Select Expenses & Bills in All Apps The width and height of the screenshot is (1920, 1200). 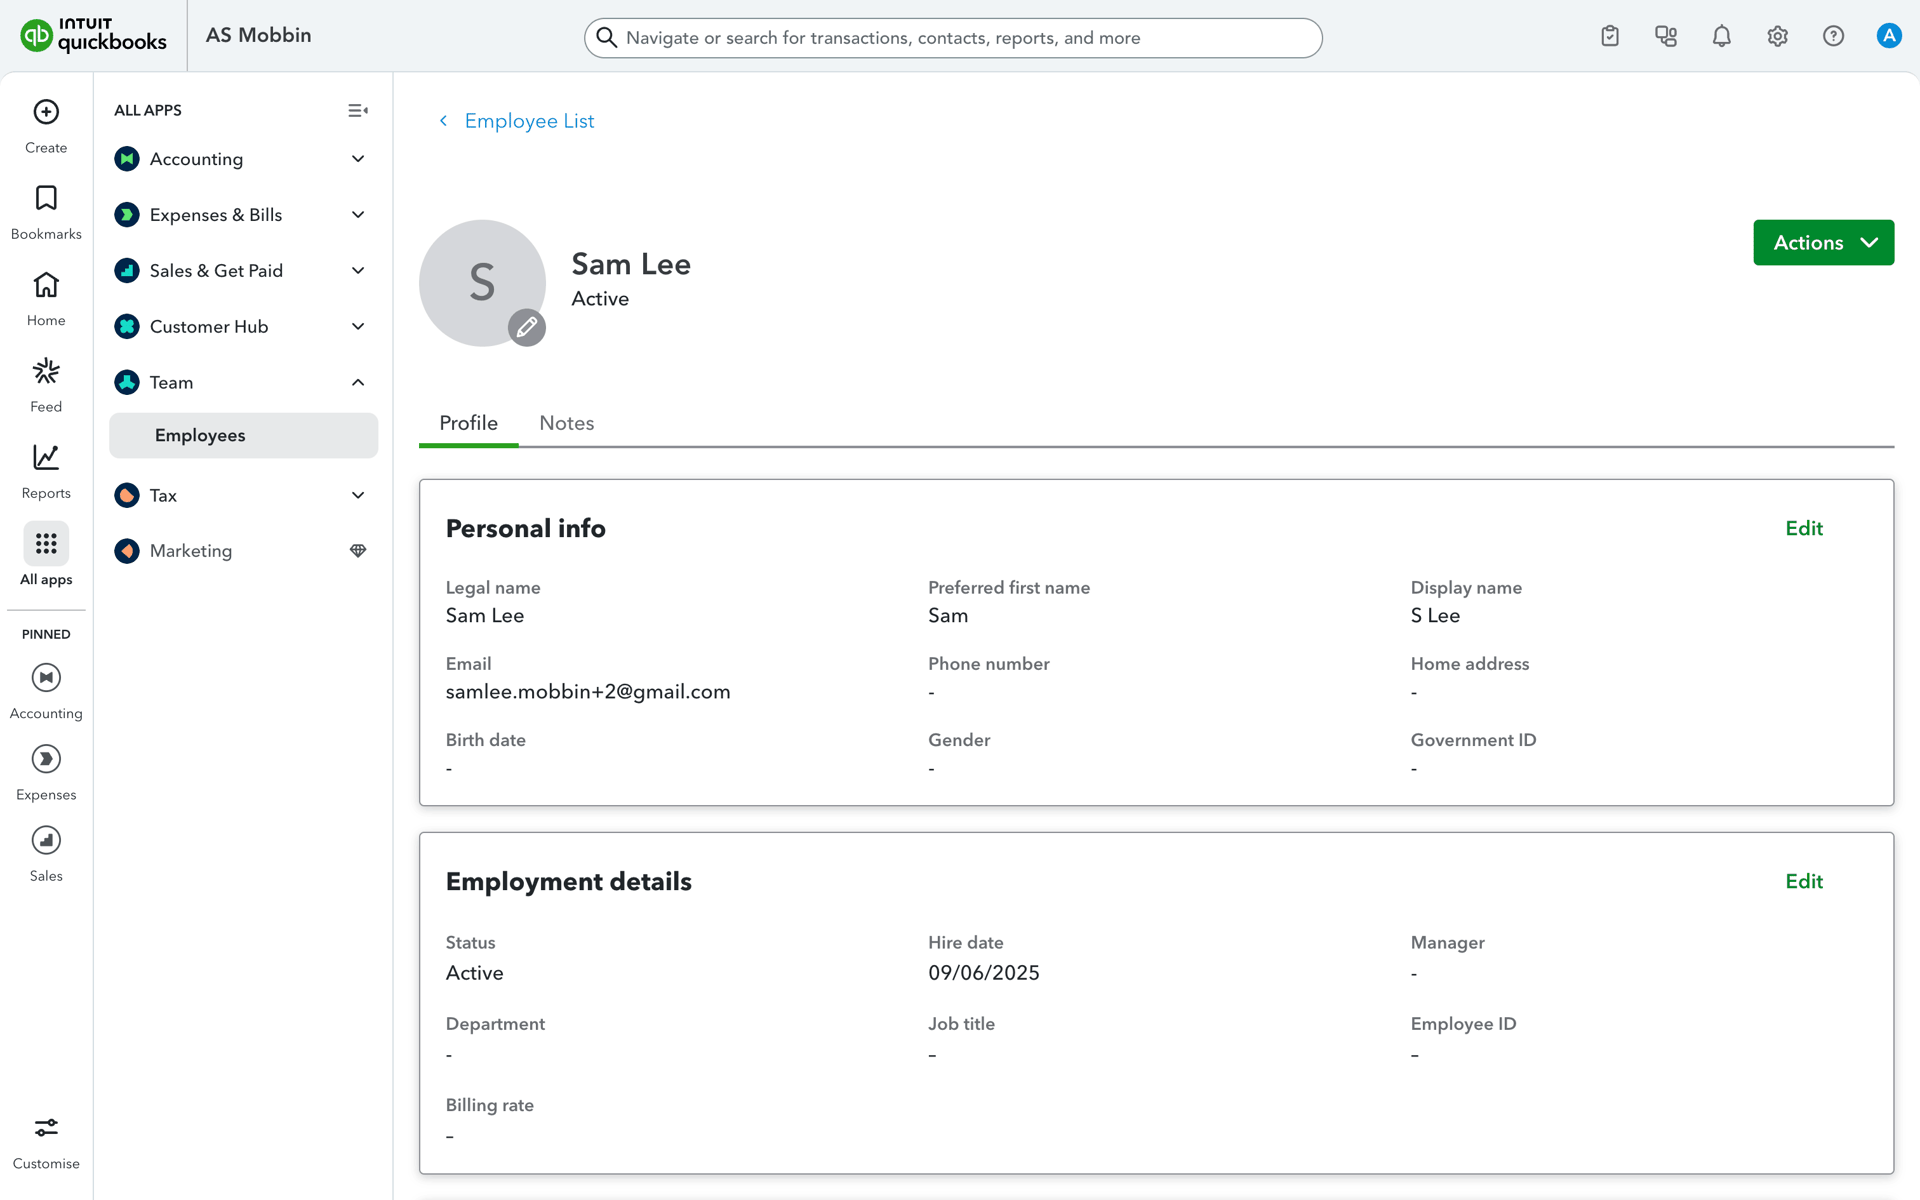(243, 215)
